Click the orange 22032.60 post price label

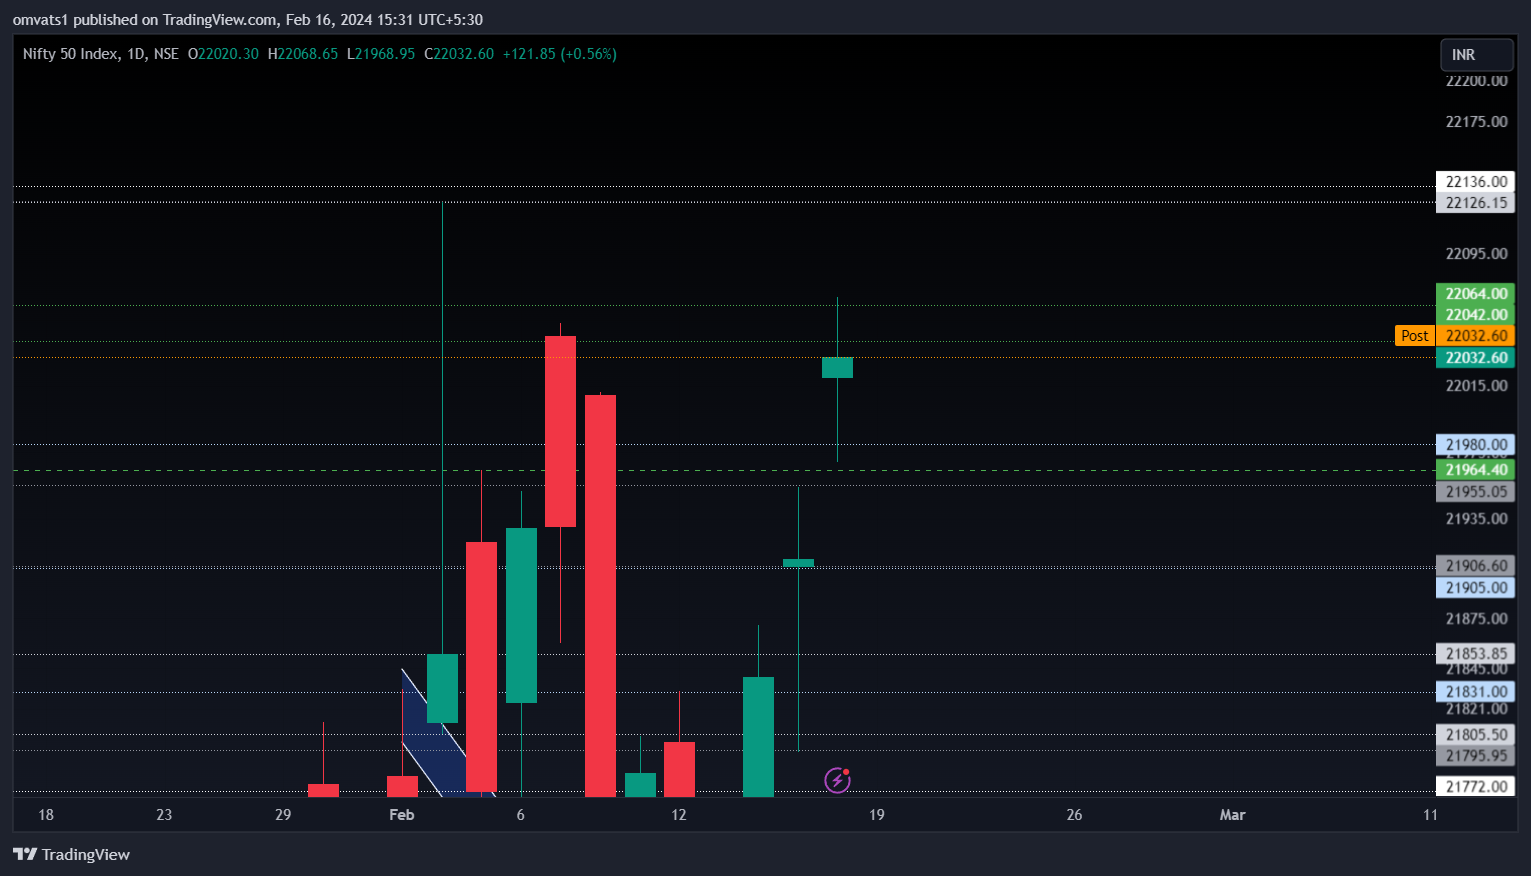click(x=1475, y=336)
